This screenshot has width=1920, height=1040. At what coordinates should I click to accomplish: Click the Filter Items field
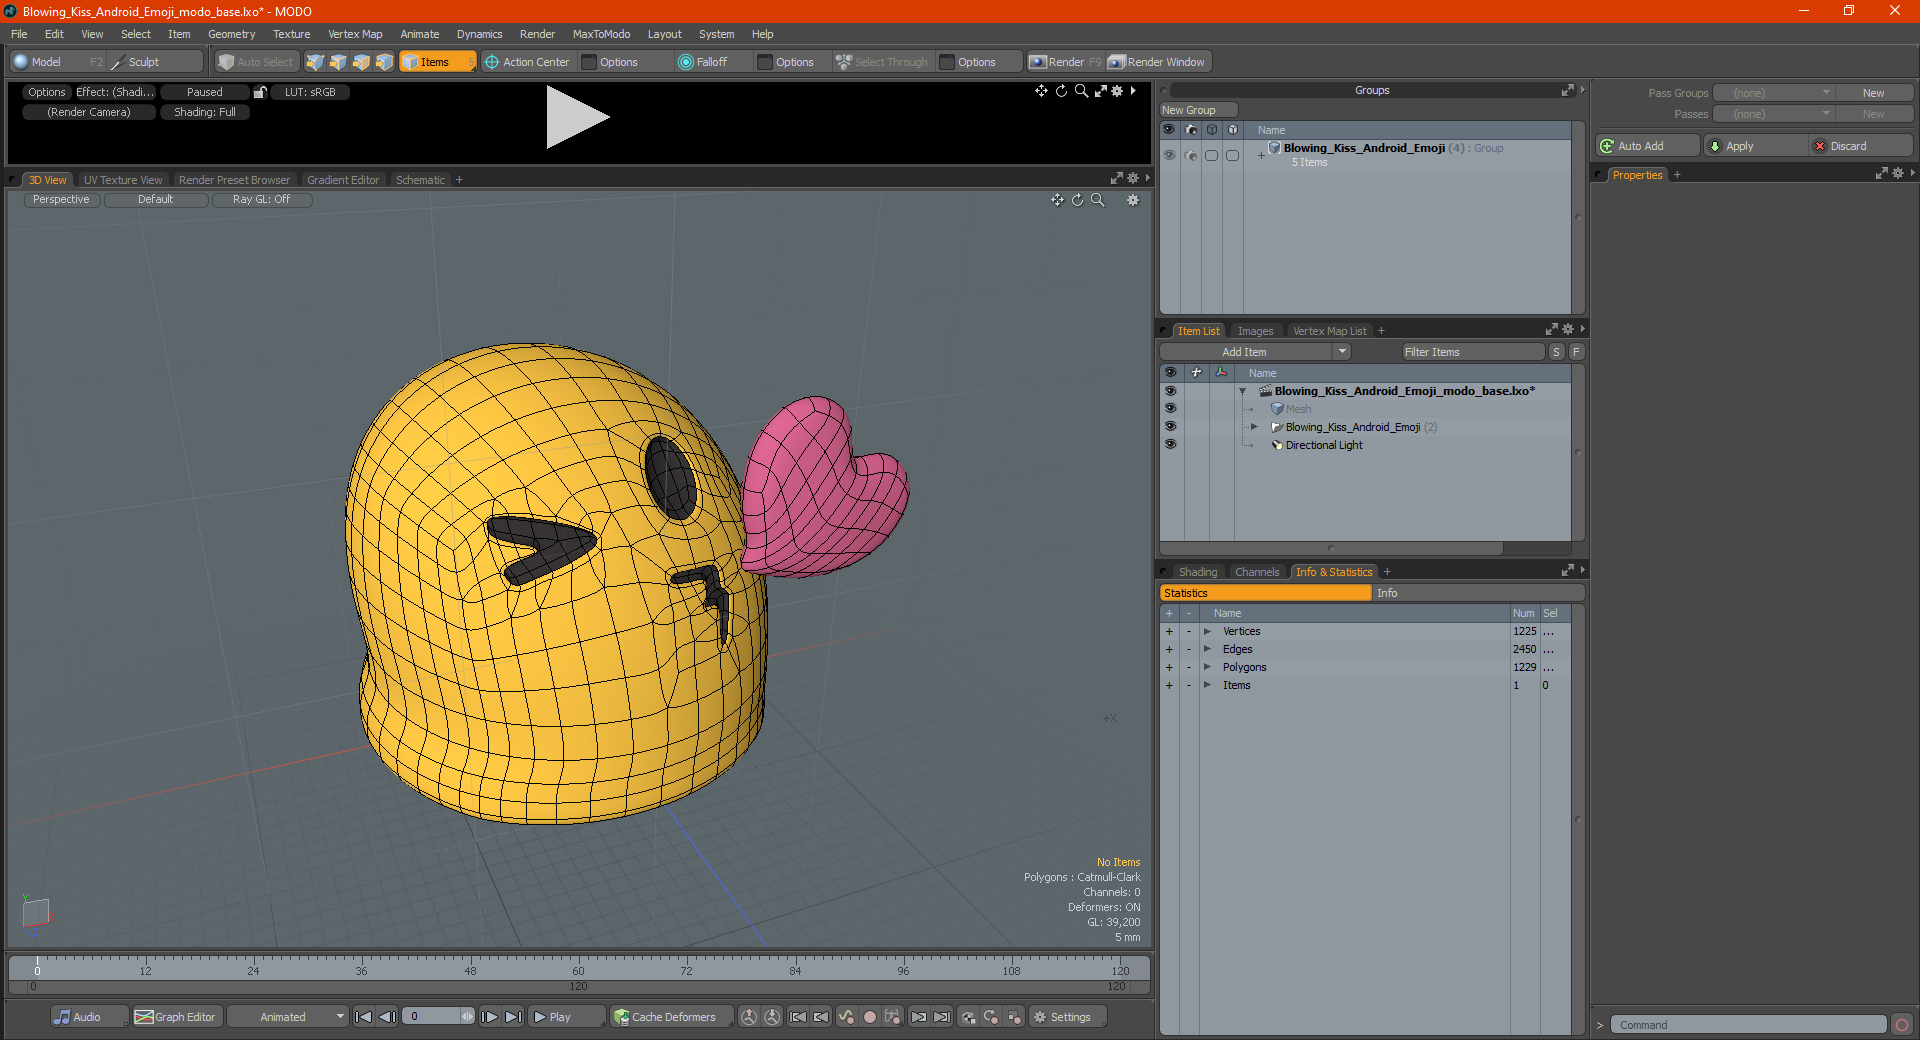[x=1473, y=352]
